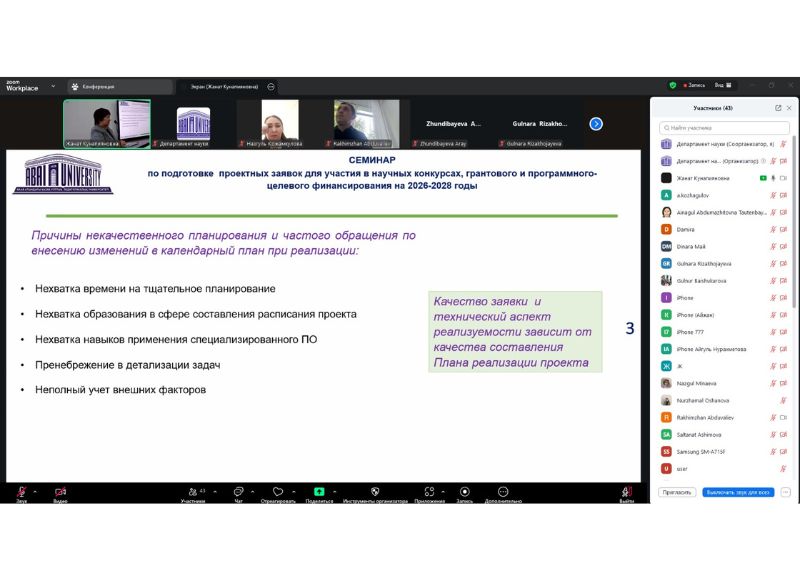The width and height of the screenshot is (800, 580).
Task: Expand the options beside Выключить звук для всех
Action: click(x=786, y=492)
